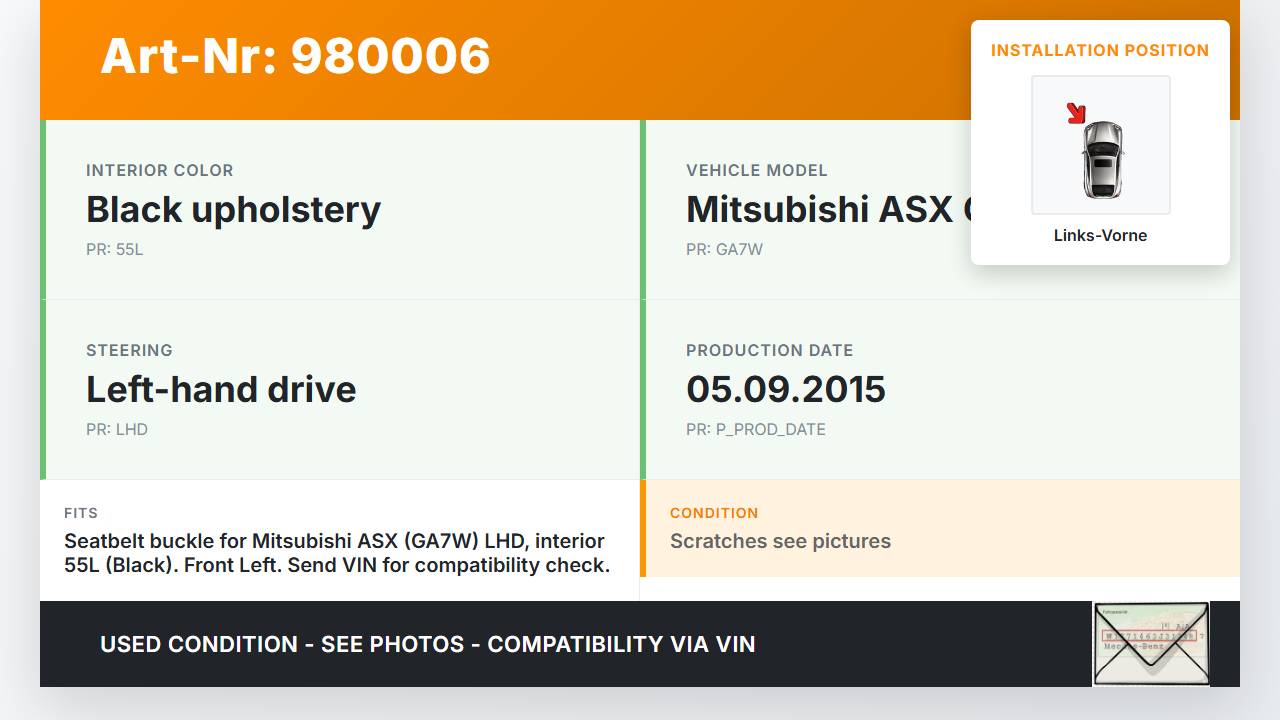Viewport: 1280px width, 720px height.
Task: Select the Black upholstery value
Action: [x=233, y=210]
